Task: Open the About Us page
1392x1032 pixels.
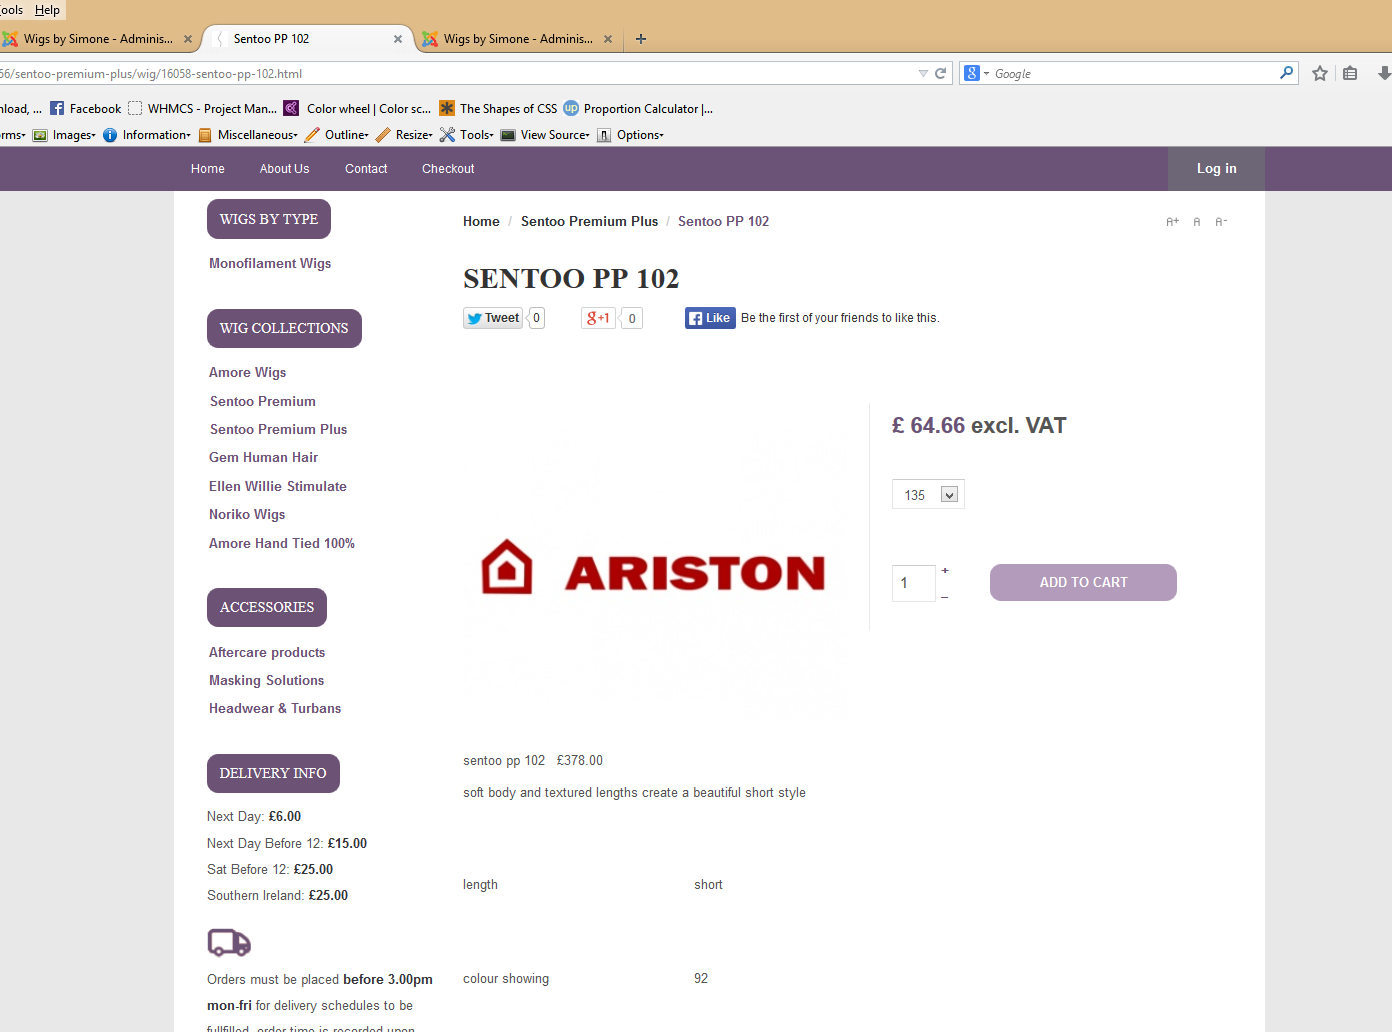Action: coord(285,169)
